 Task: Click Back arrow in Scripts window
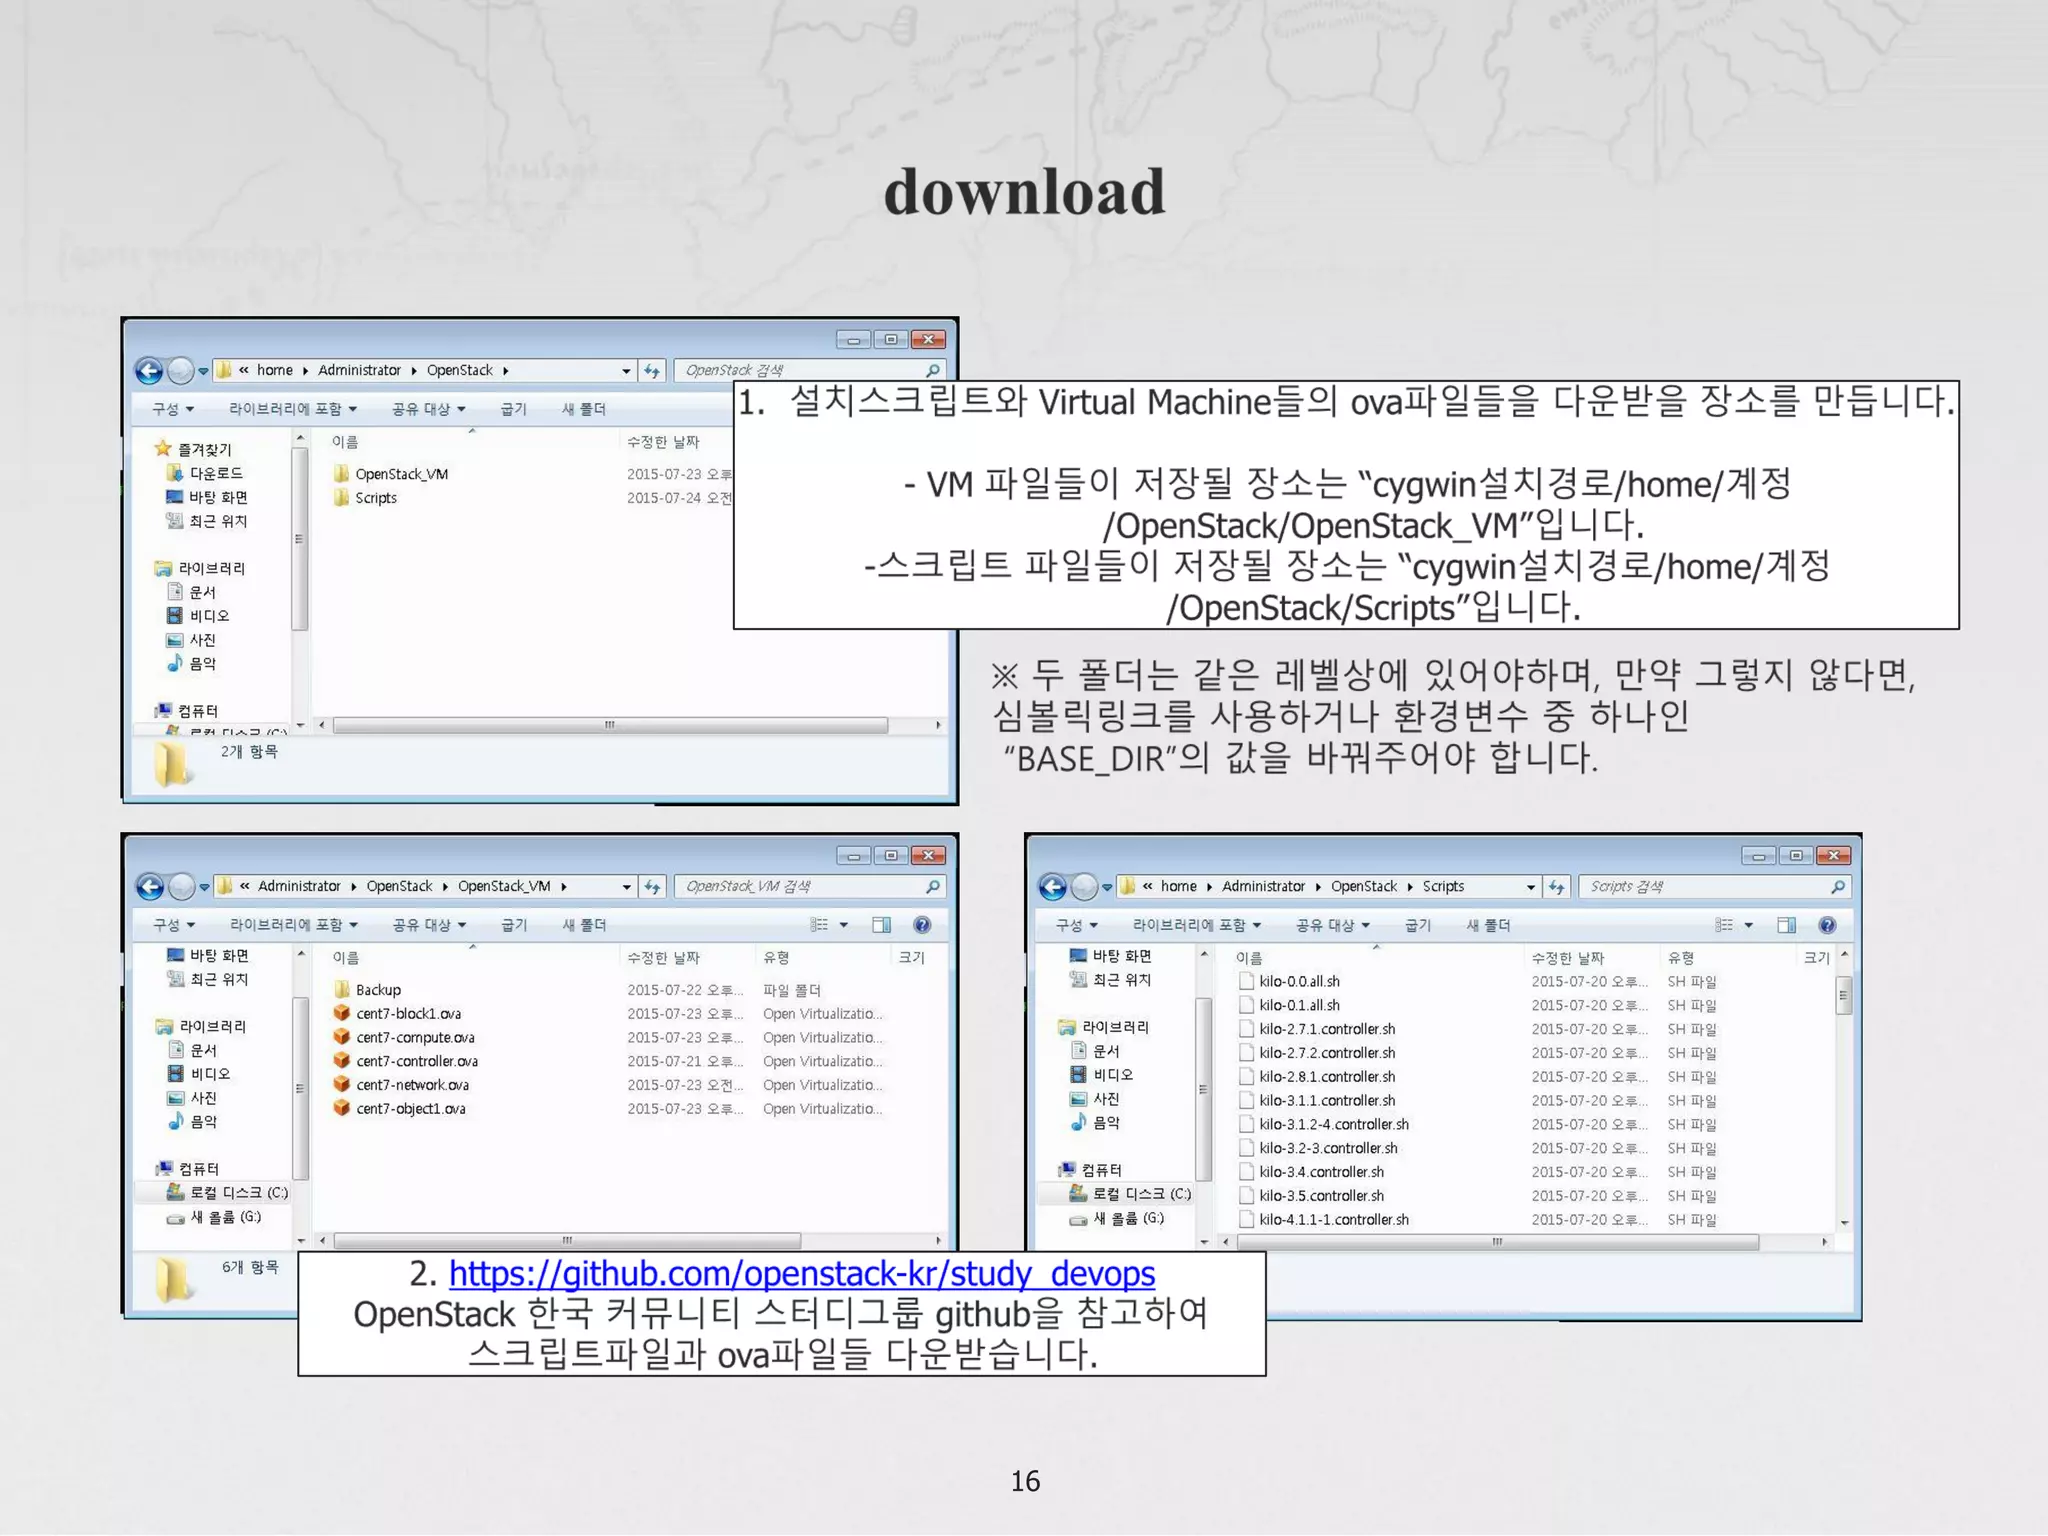click(x=1053, y=887)
